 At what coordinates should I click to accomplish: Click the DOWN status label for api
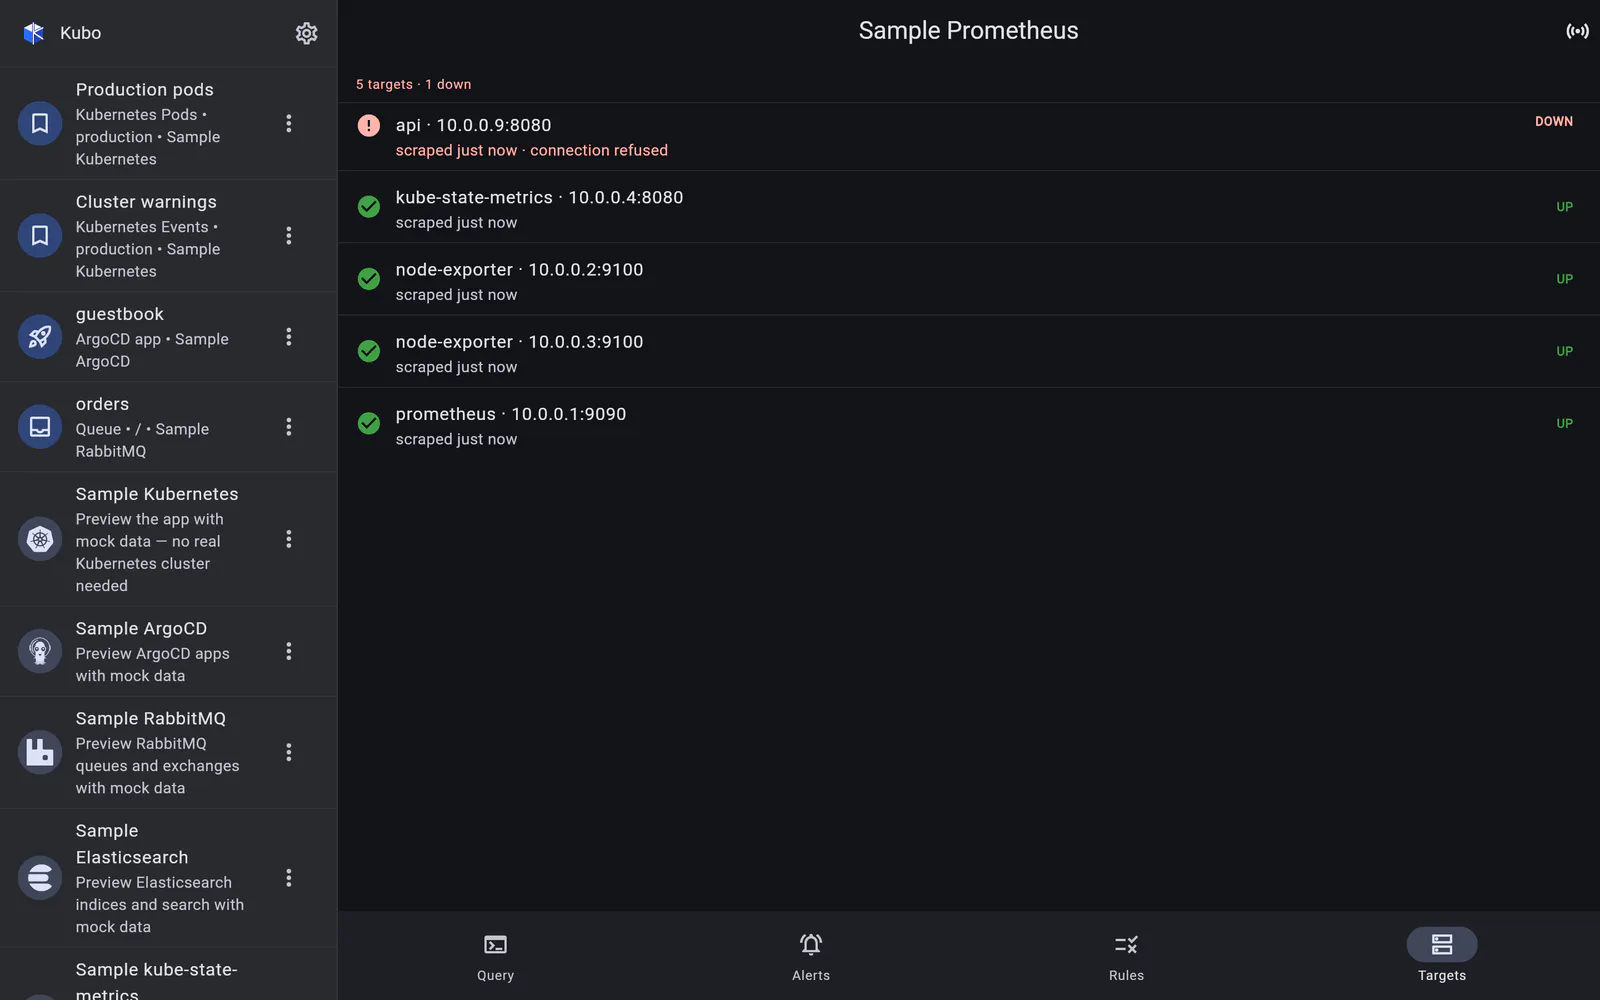[1553, 121]
